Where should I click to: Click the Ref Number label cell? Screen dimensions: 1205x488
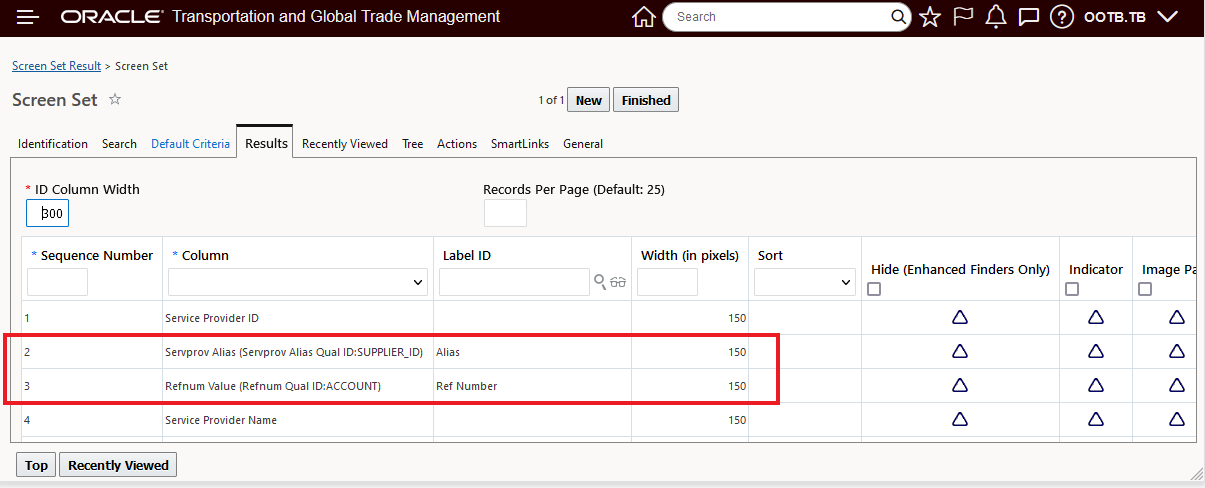pos(532,386)
